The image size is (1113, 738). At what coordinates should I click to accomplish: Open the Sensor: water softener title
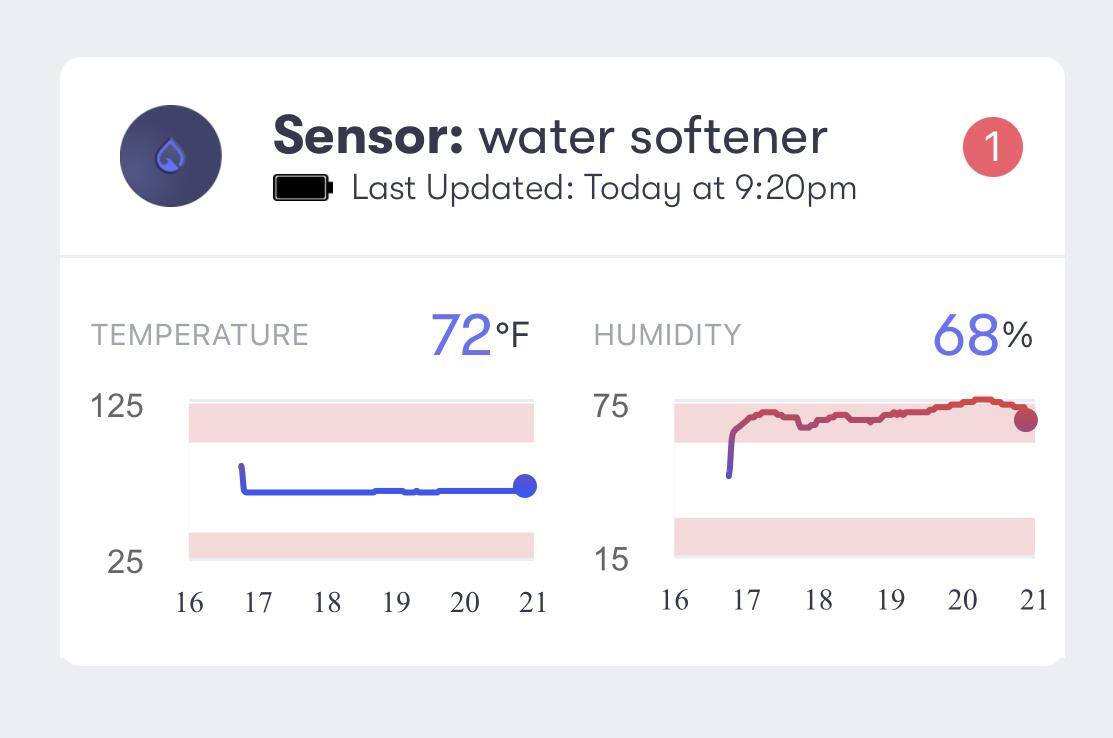coord(549,136)
